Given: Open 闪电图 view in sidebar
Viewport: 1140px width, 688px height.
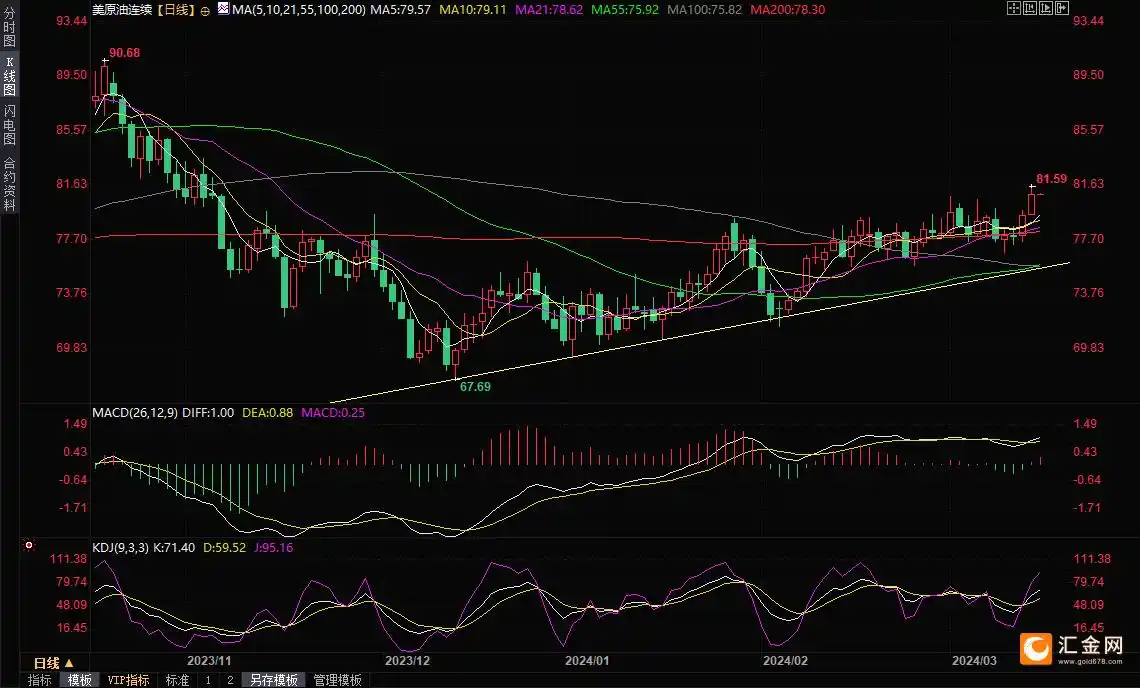Looking at the screenshot, I should (9, 126).
